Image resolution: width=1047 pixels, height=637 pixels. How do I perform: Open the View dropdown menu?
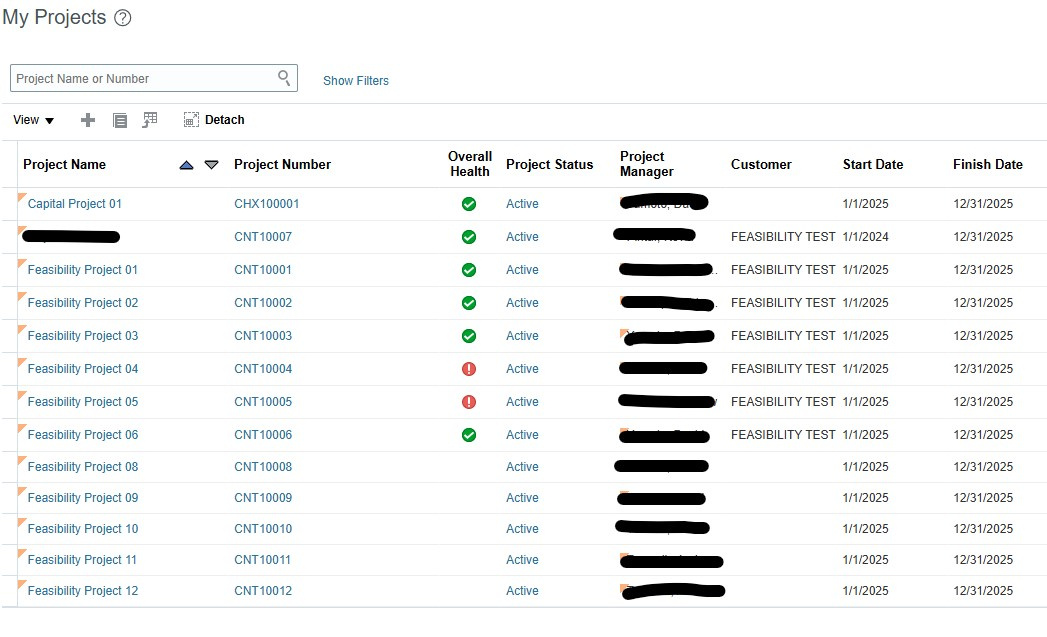pyautogui.click(x=33, y=120)
